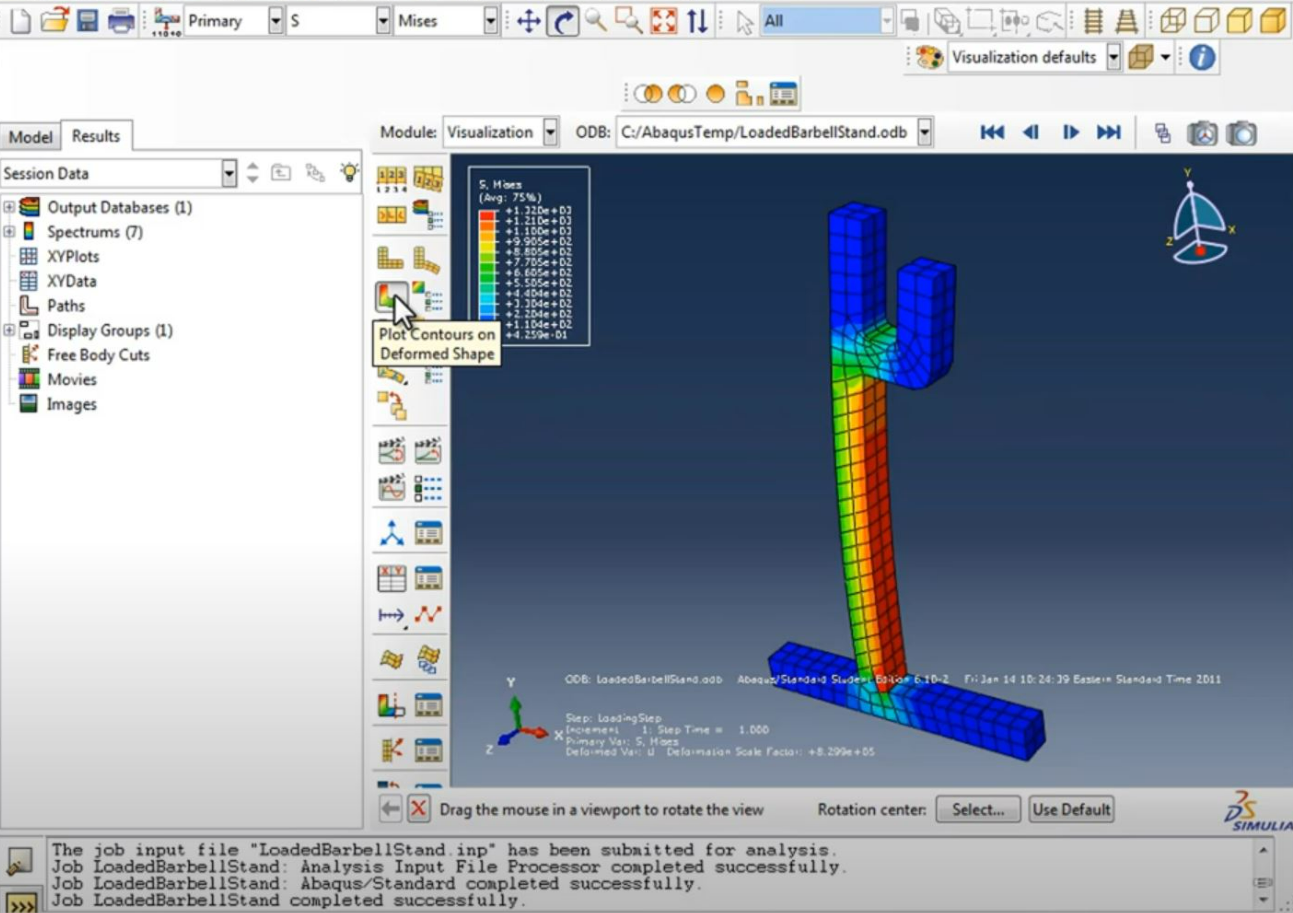This screenshot has width=1293, height=913.
Task: Switch to the Results tab
Action: 96,136
